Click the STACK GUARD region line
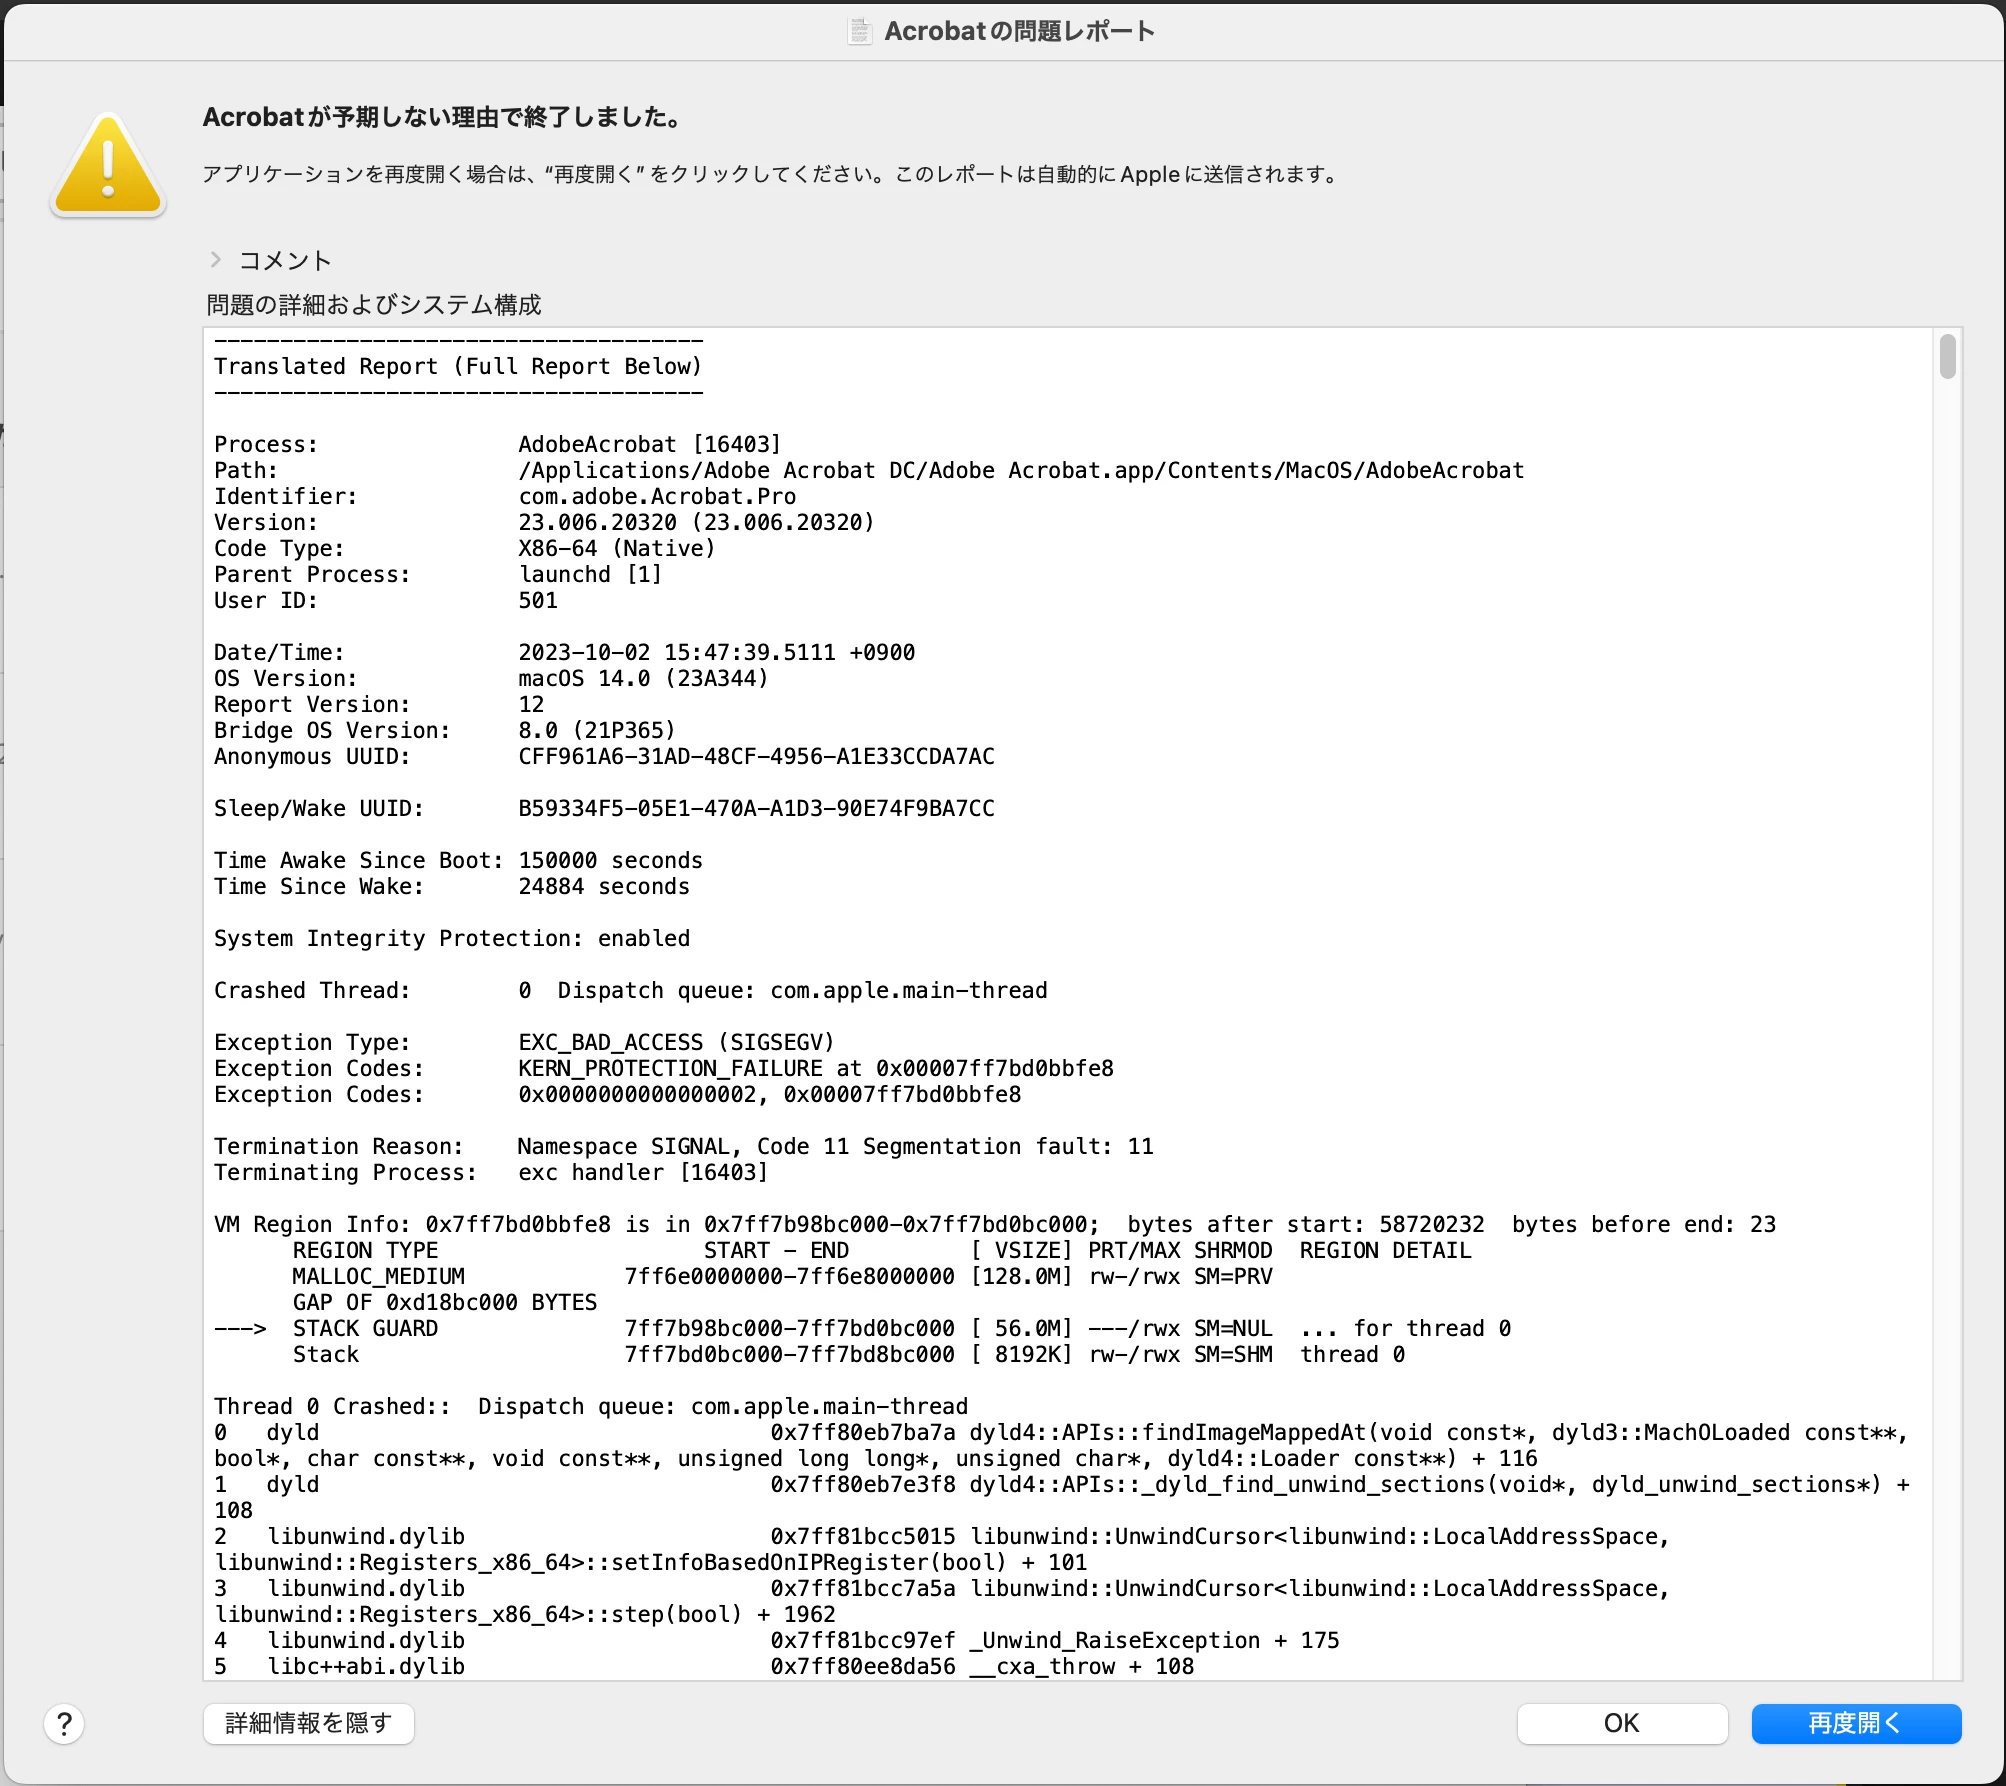 (365, 1328)
